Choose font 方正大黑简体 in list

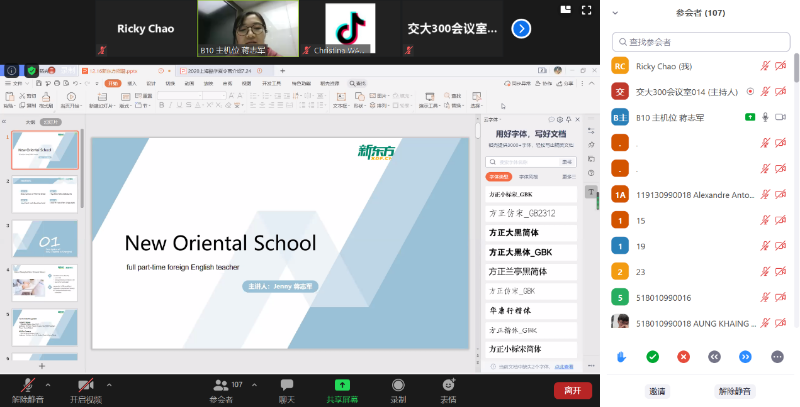pyautogui.click(x=531, y=233)
